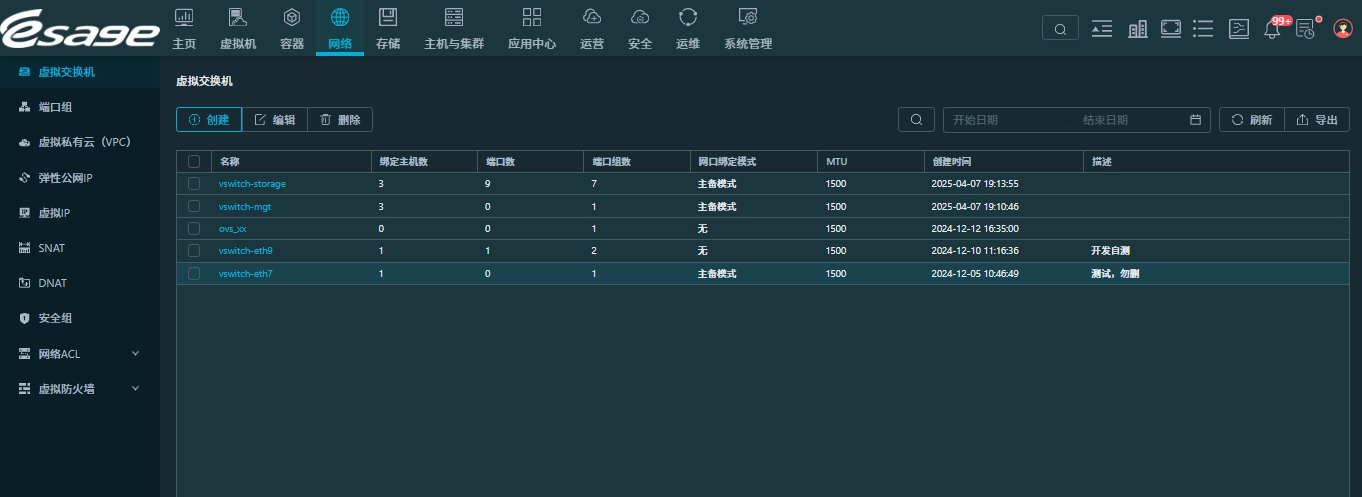The width and height of the screenshot is (1362, 497).
Task: Check the vswitch-storage row checkbox
Action: (194, 184)
